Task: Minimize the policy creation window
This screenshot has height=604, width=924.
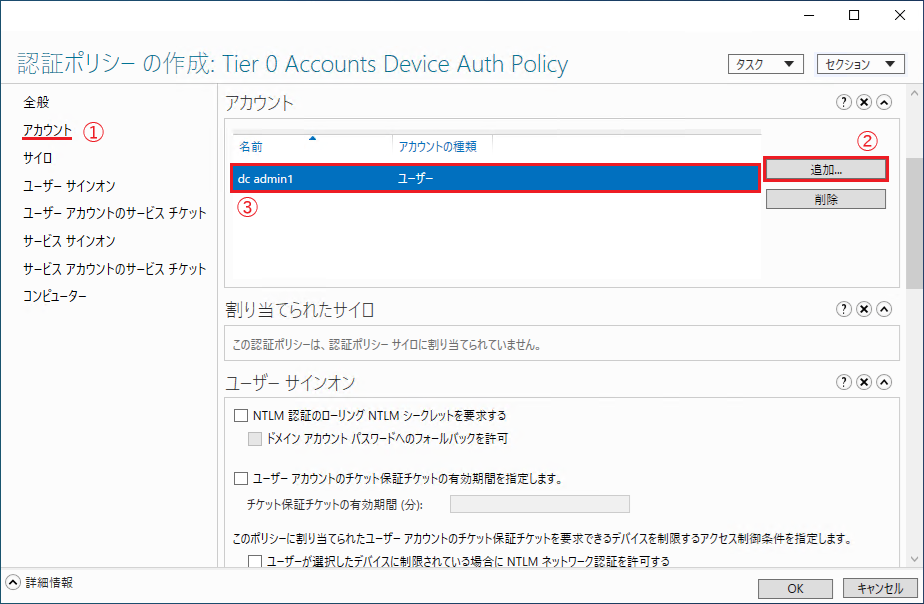Action: pos(808,15)
